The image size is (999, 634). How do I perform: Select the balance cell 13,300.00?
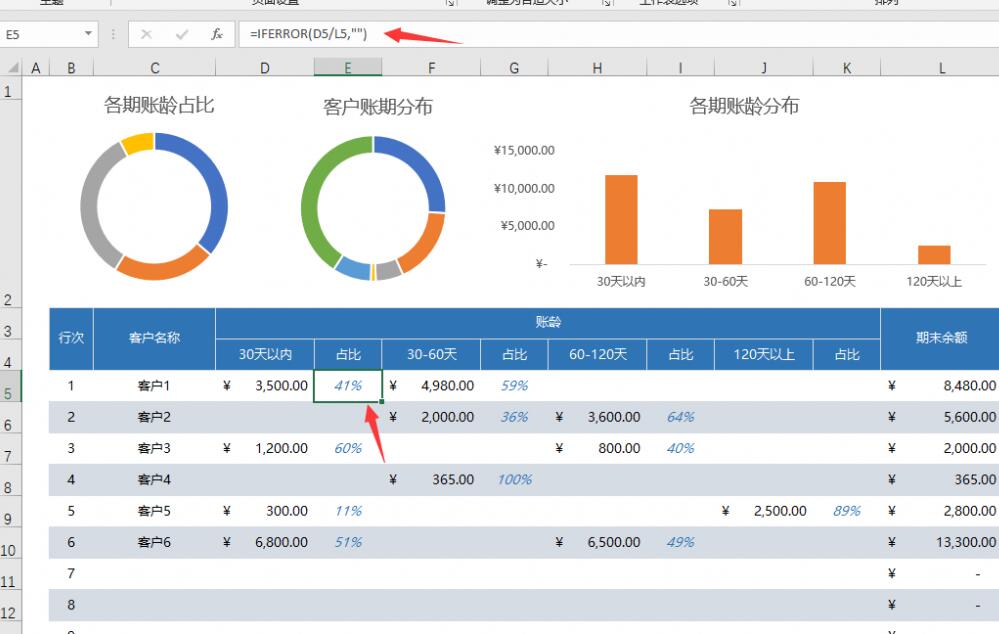point(940,542)
